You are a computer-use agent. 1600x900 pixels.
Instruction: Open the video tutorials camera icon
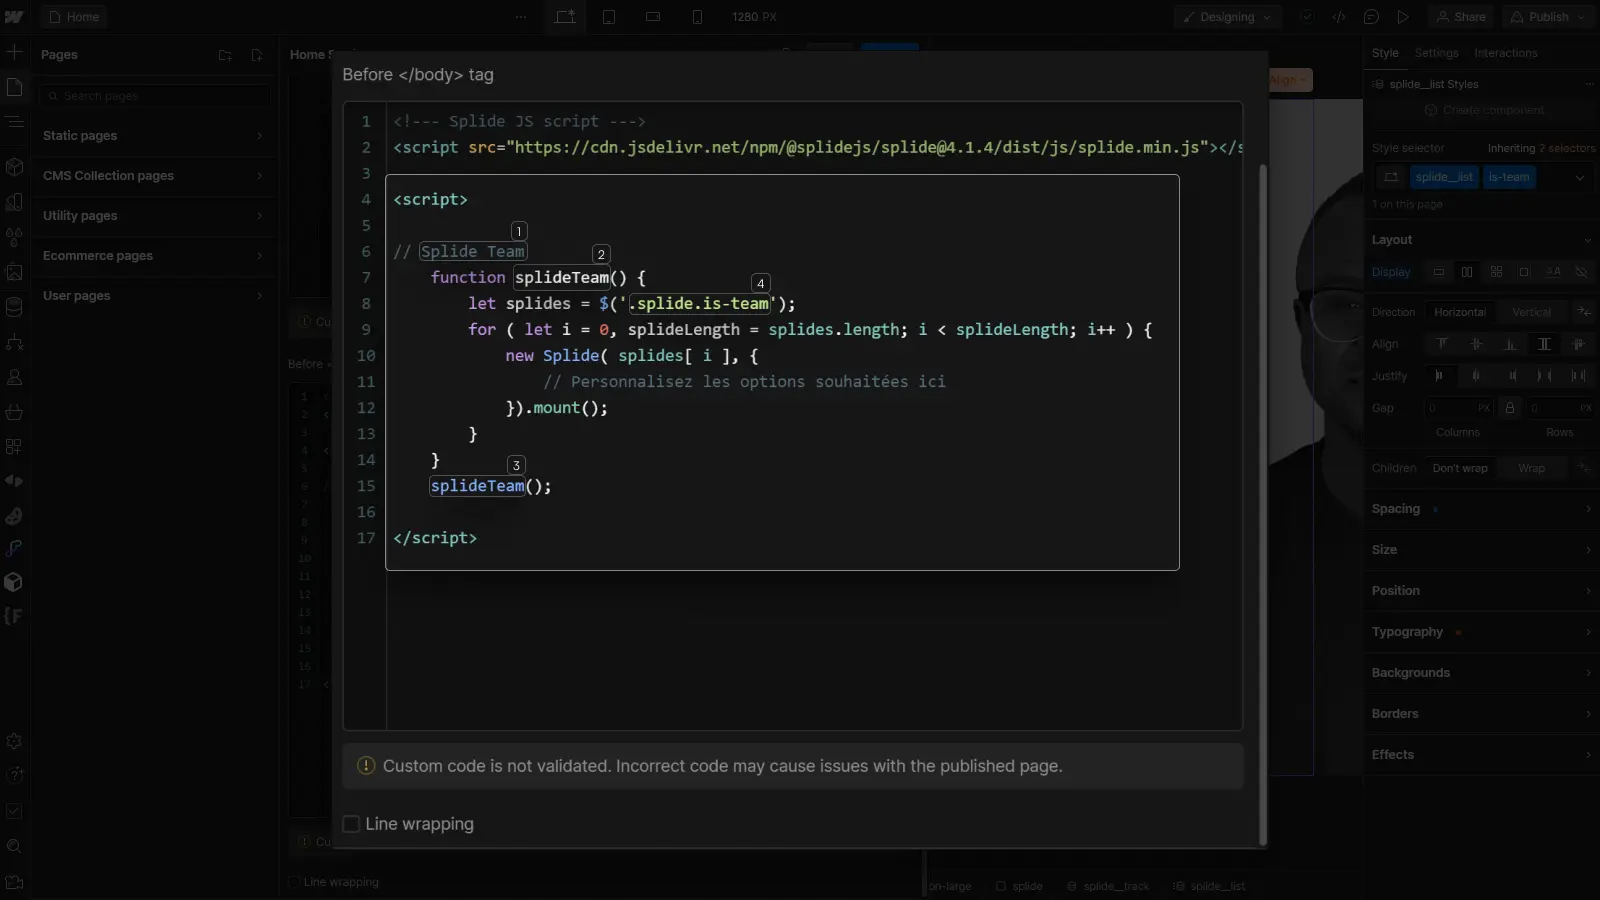pos(14,882)
